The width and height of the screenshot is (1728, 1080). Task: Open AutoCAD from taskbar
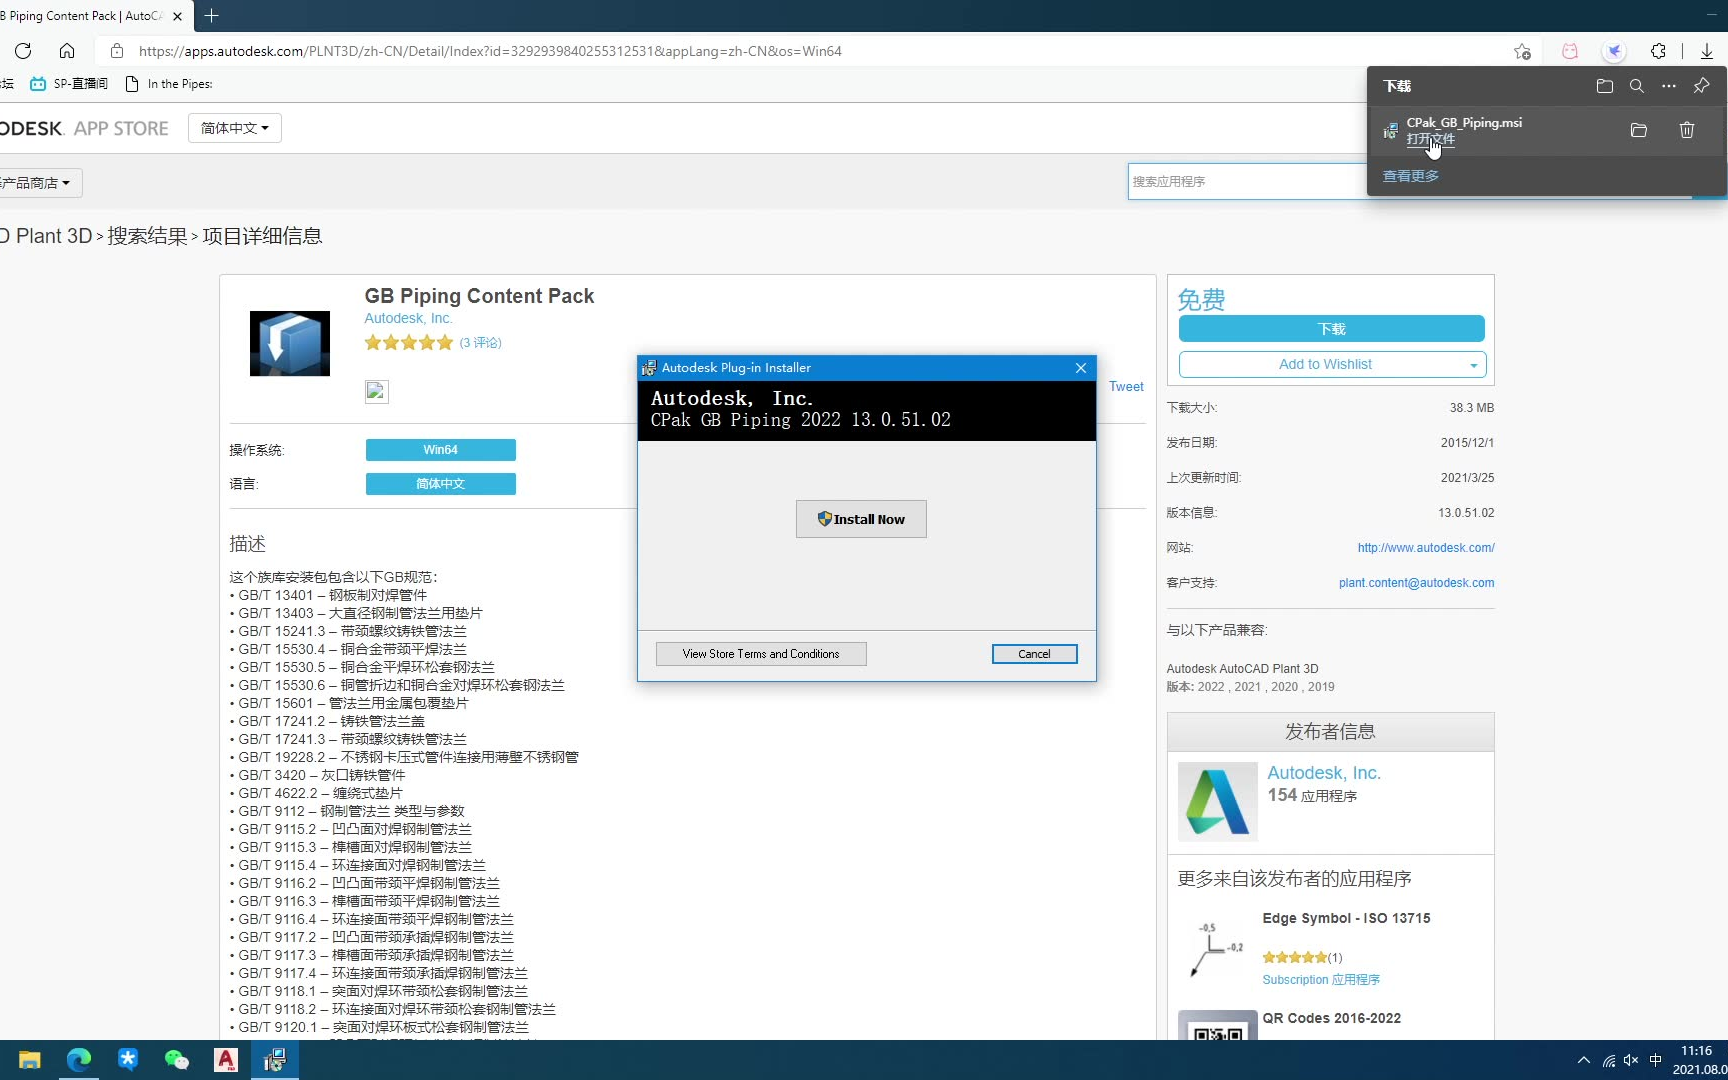(x=226, y=1060)
